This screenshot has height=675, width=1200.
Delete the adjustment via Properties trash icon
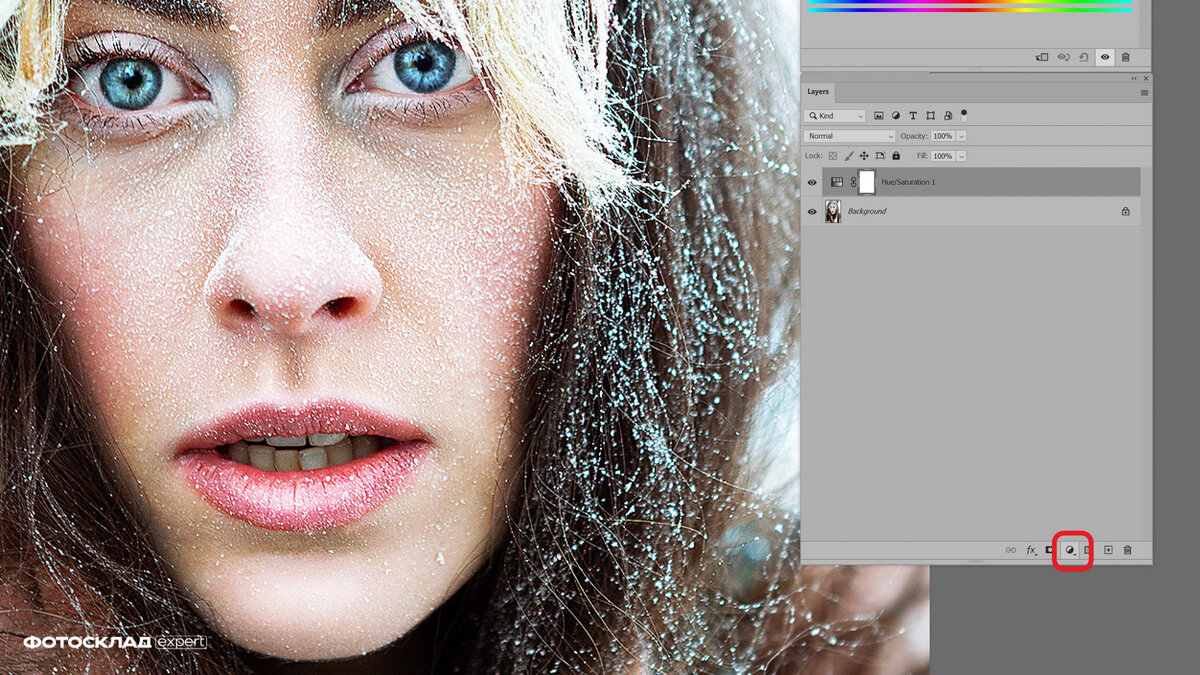(x=1126, y=57)
